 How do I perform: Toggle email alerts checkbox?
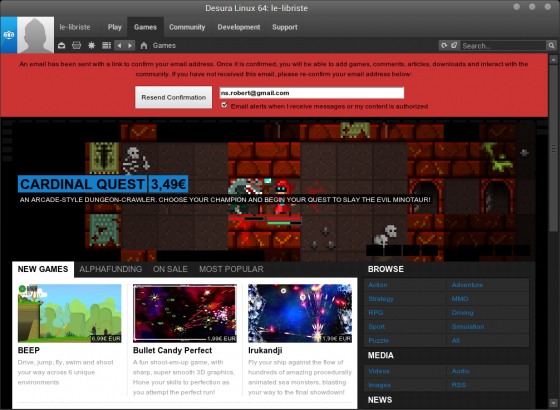pos(224,105)
